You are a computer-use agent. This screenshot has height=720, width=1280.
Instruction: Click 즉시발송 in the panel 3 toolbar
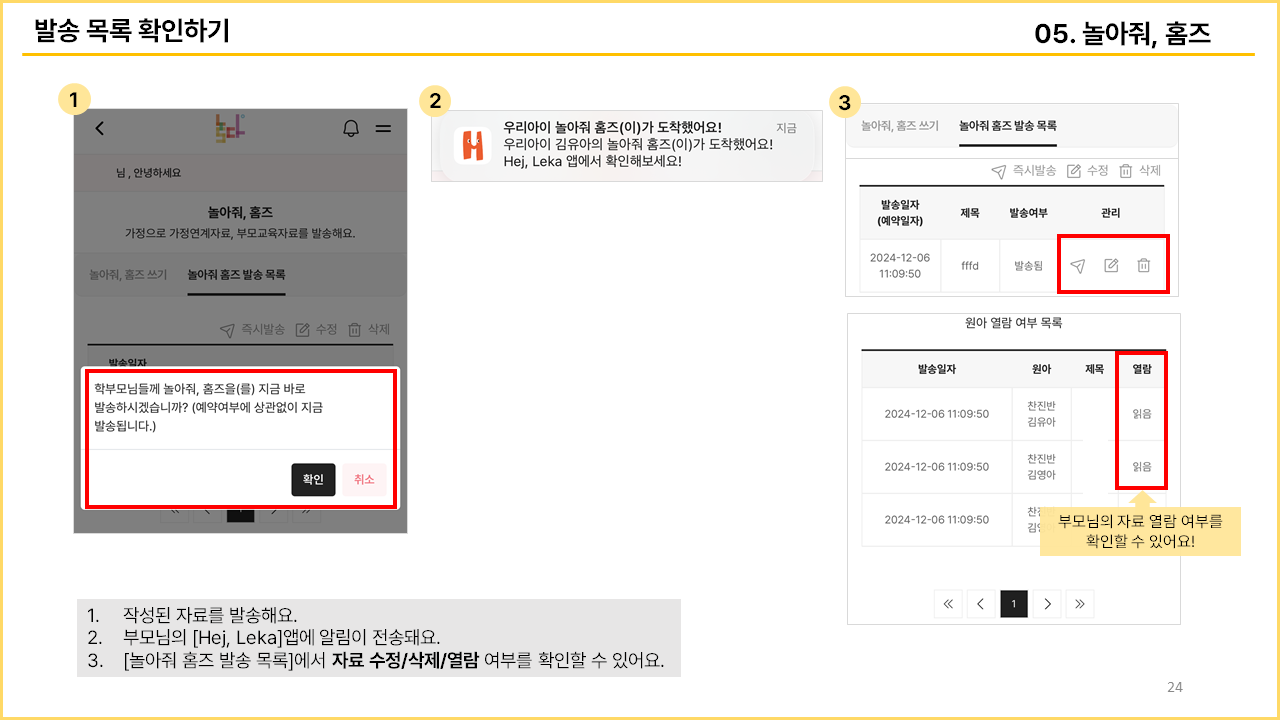tap(1024, 171)
